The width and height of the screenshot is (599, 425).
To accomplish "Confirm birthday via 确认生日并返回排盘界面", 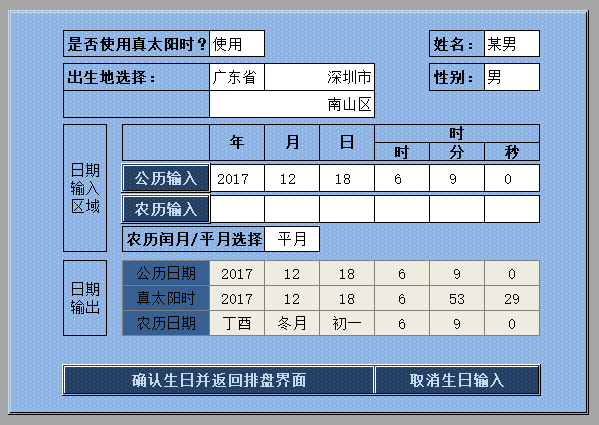I will [218, 380].
